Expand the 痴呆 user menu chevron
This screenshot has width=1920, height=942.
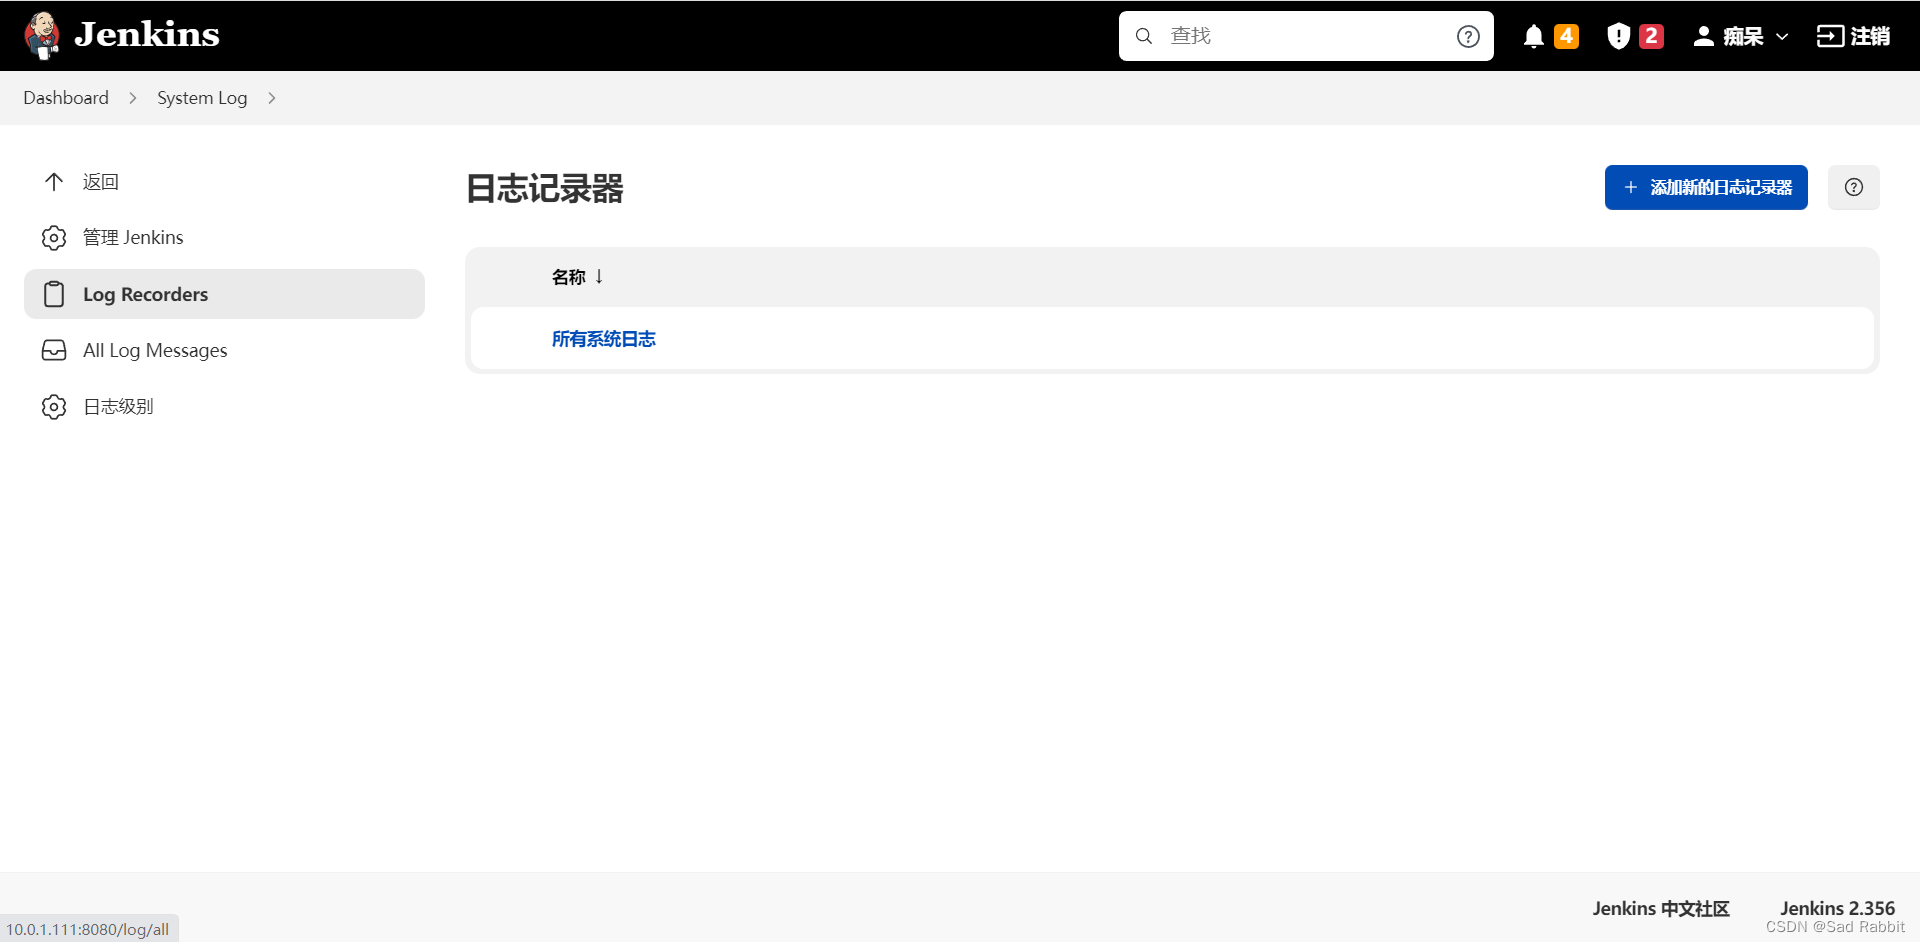1784,36
